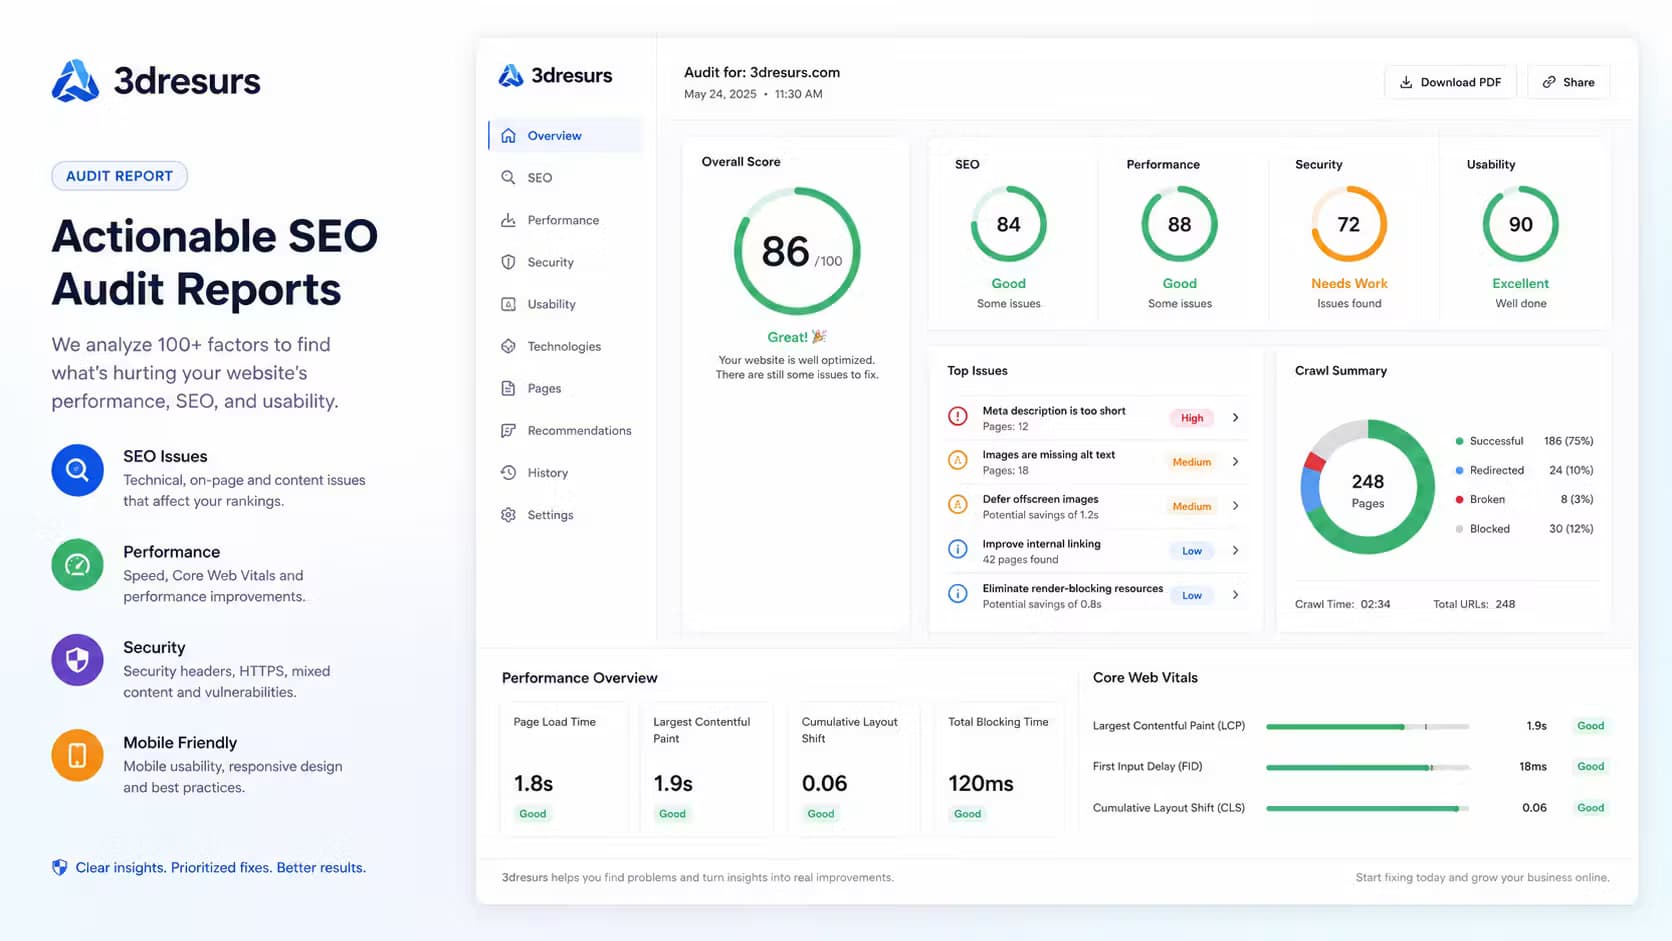
Task: Open the SEO menu item
Action: 565,178
